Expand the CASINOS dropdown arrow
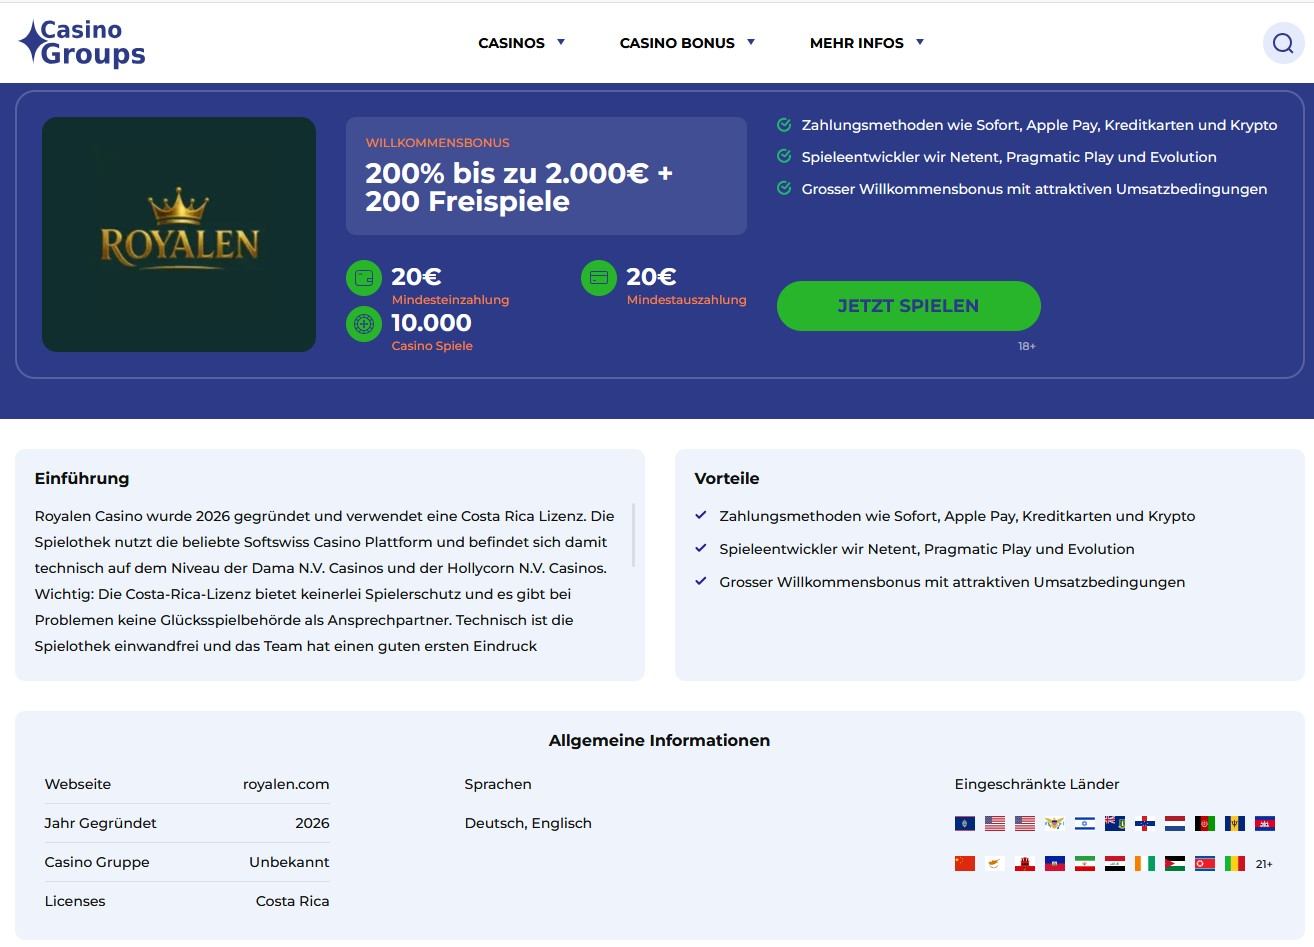Viewport: 1314px width, 947px height. coord(561,42)
